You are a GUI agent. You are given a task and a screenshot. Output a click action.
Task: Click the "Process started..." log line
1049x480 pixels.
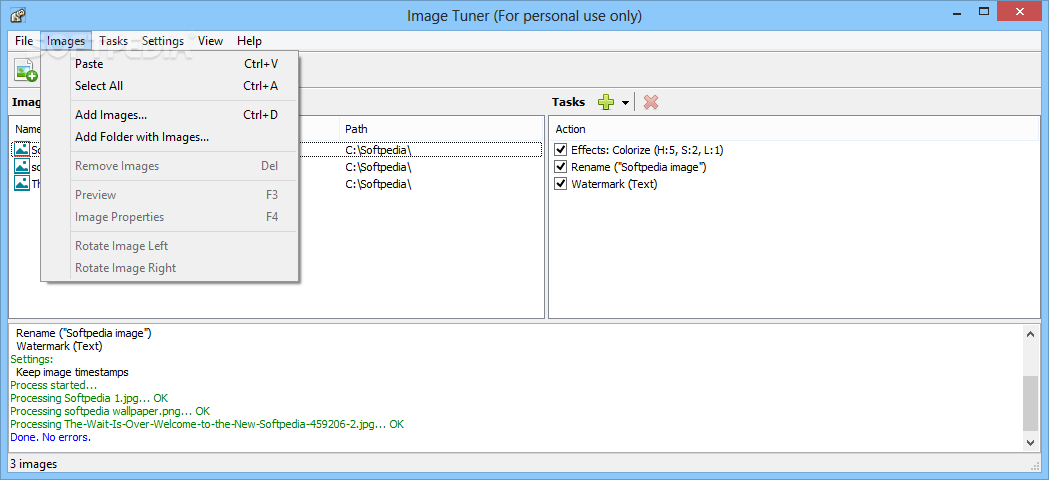[x=54, y=385]
